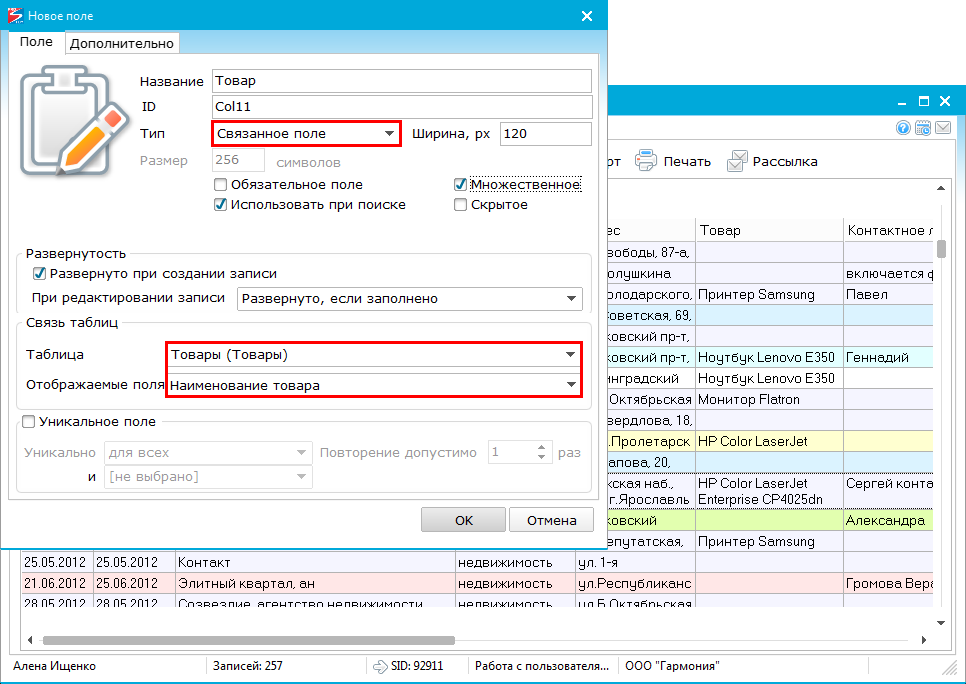Viewport: 966px width, 684px height.
Task: Uncheck the Множественное checkbox
Action: click(x=460, y=184)
